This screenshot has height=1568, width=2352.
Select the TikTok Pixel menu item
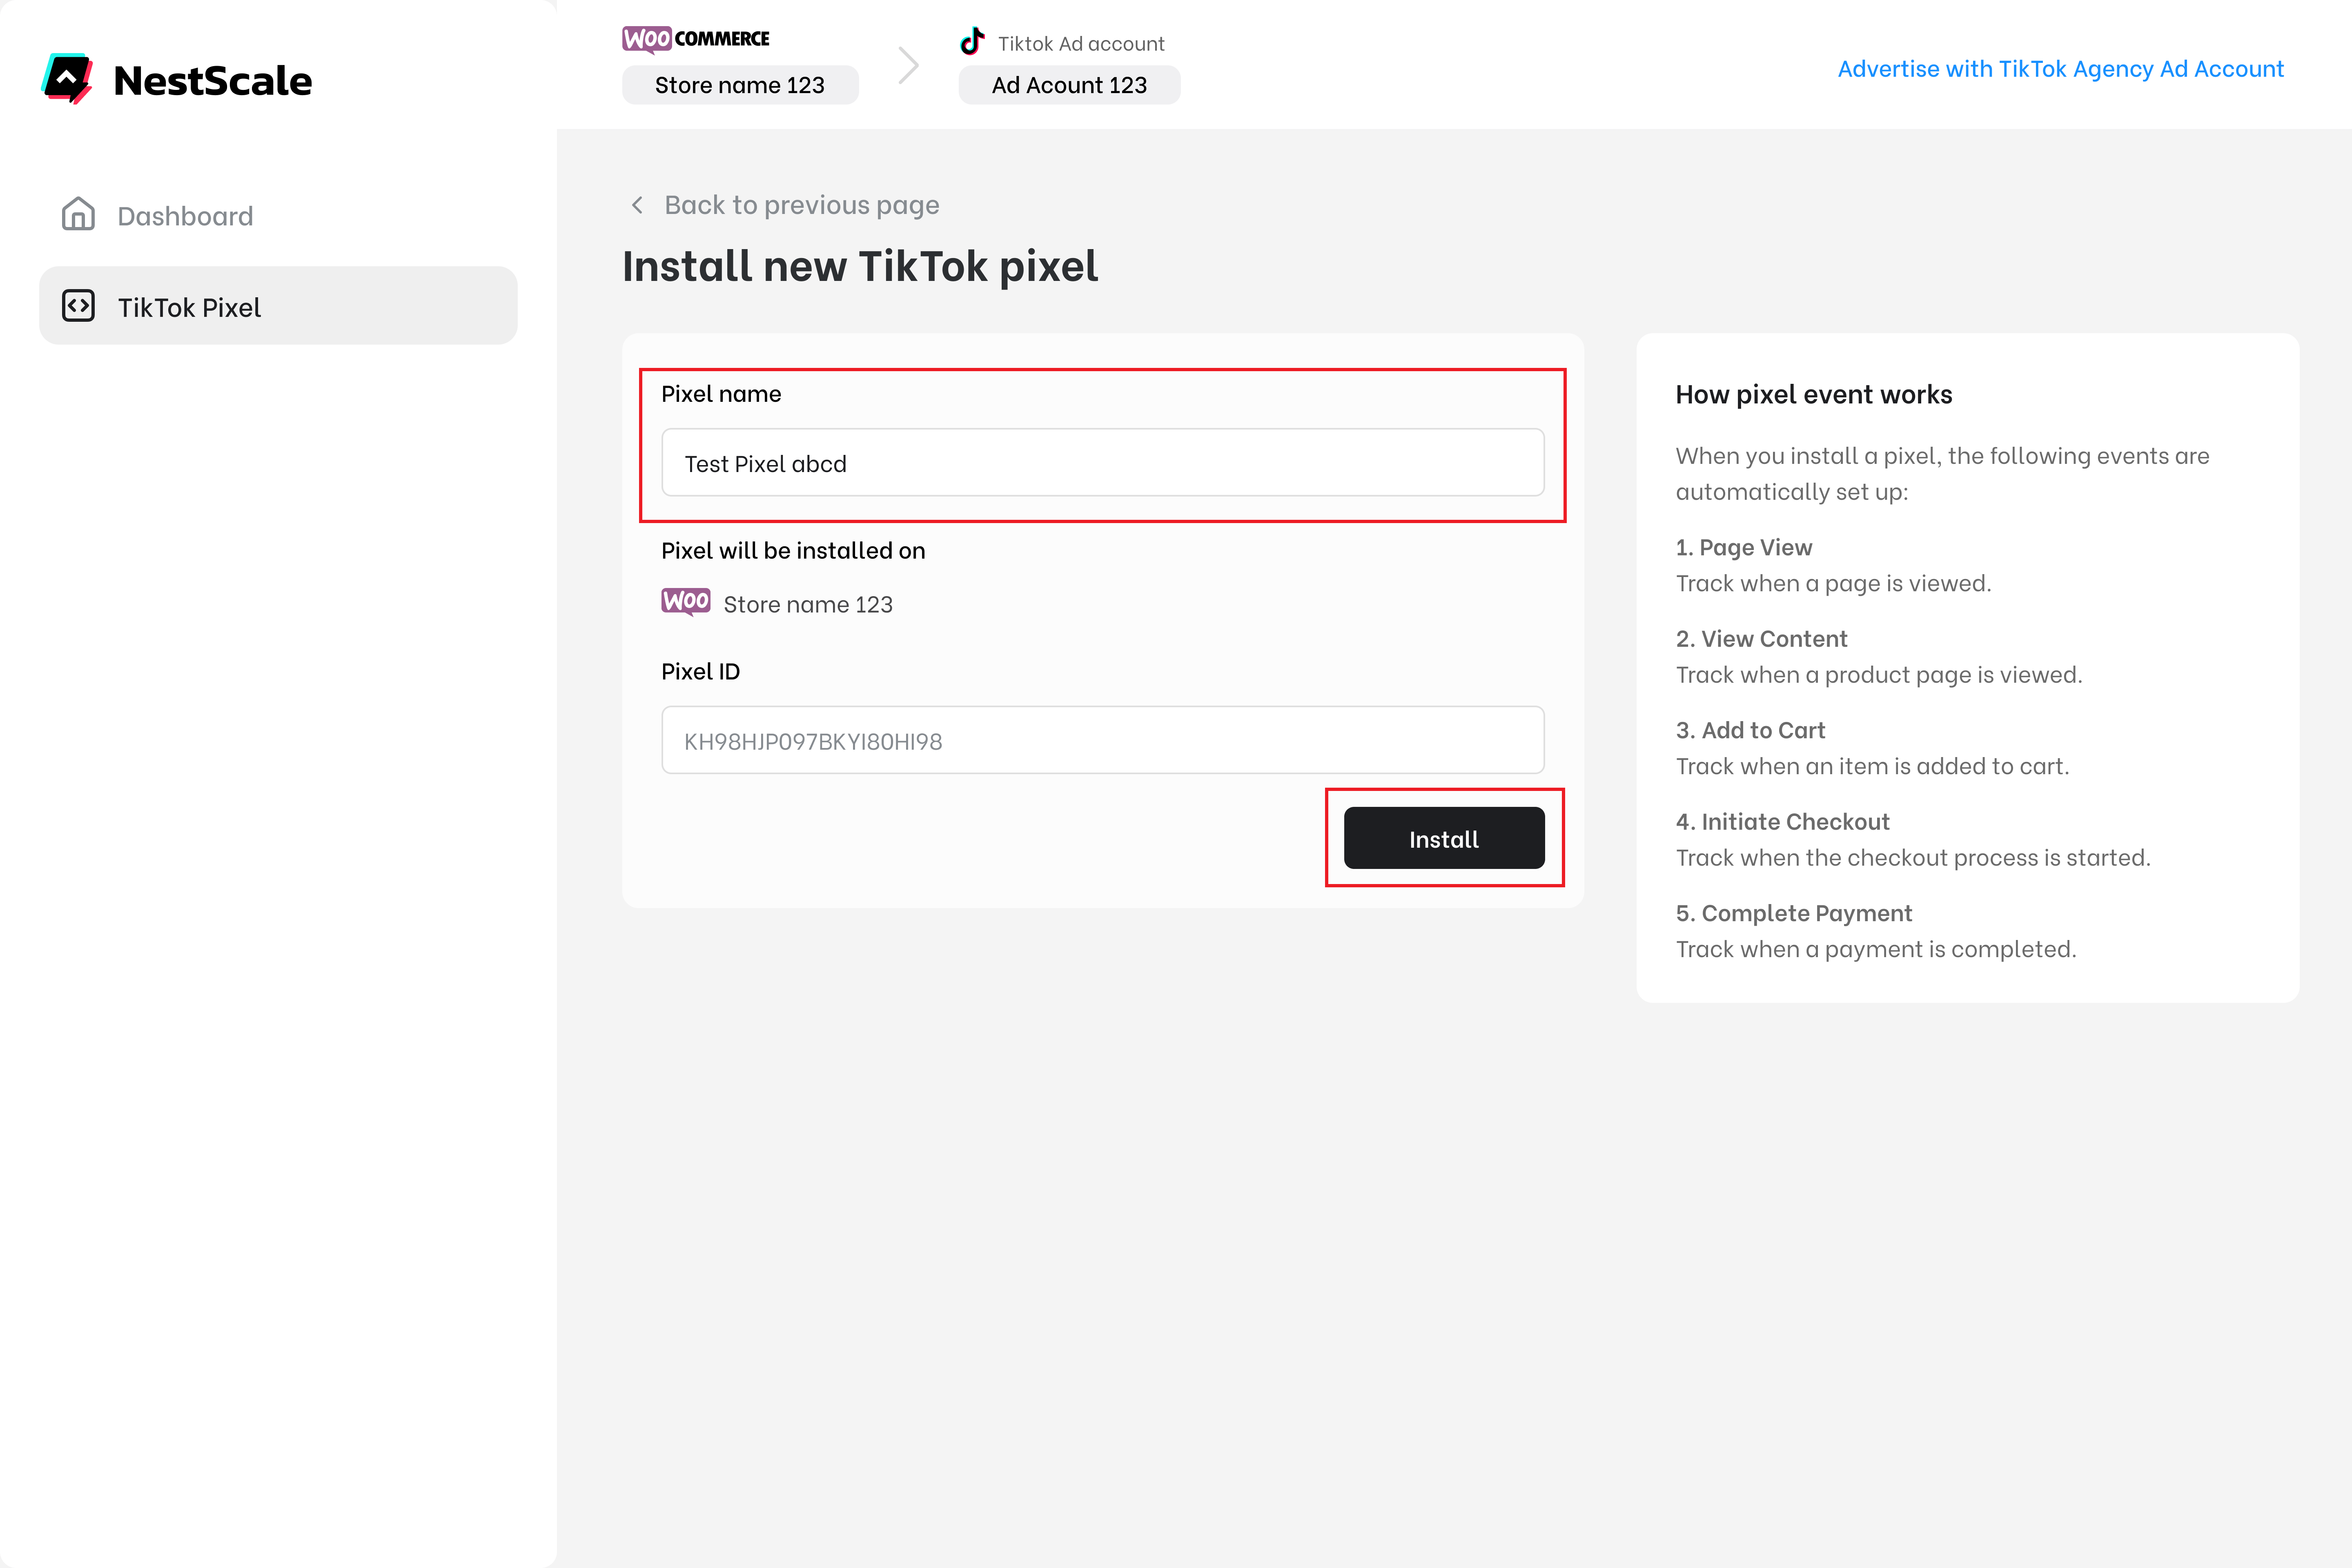tap(278, 306)
